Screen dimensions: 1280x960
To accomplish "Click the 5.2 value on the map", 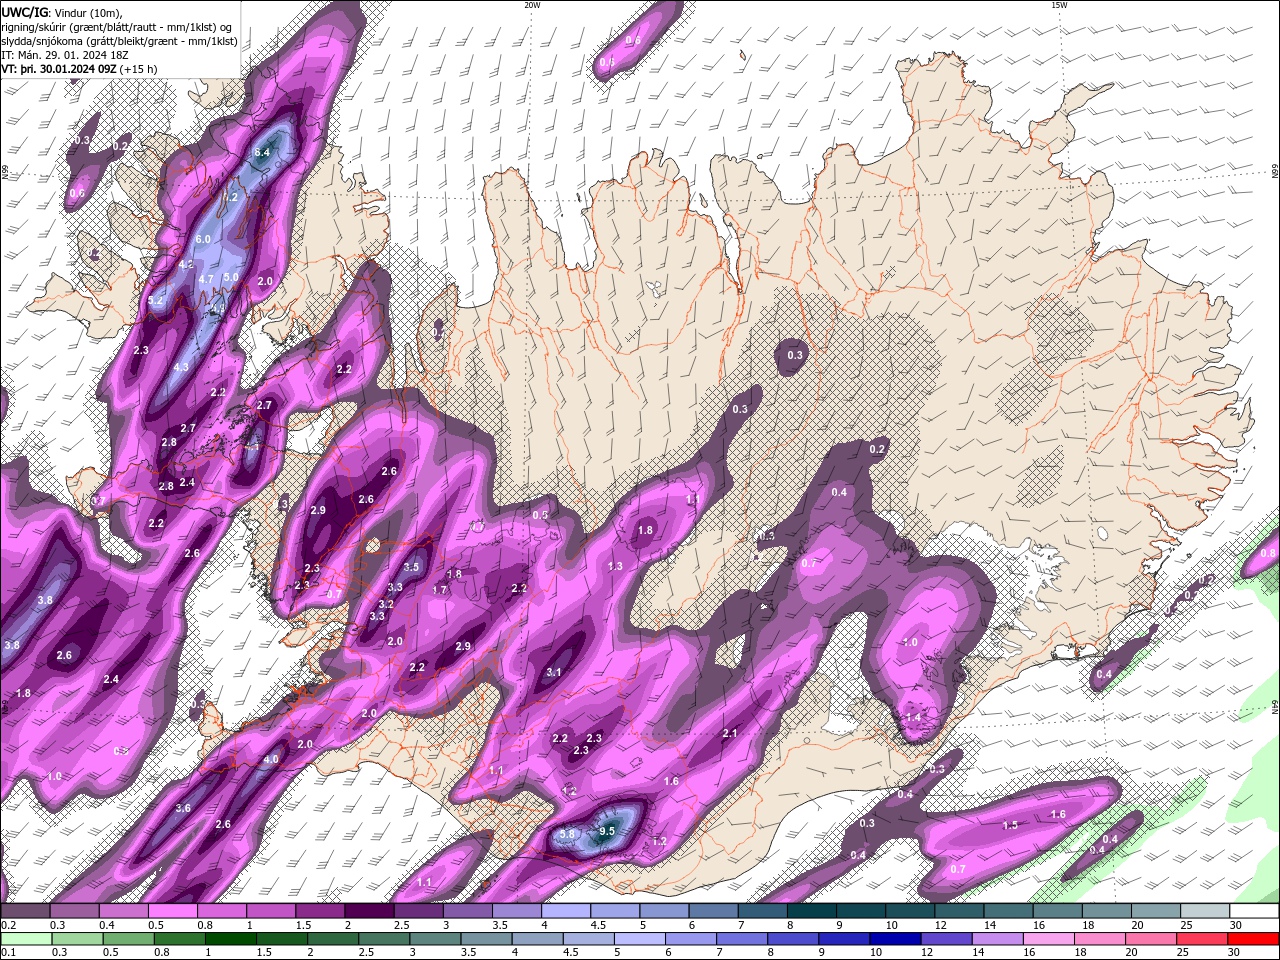I will tap(155, 300).
